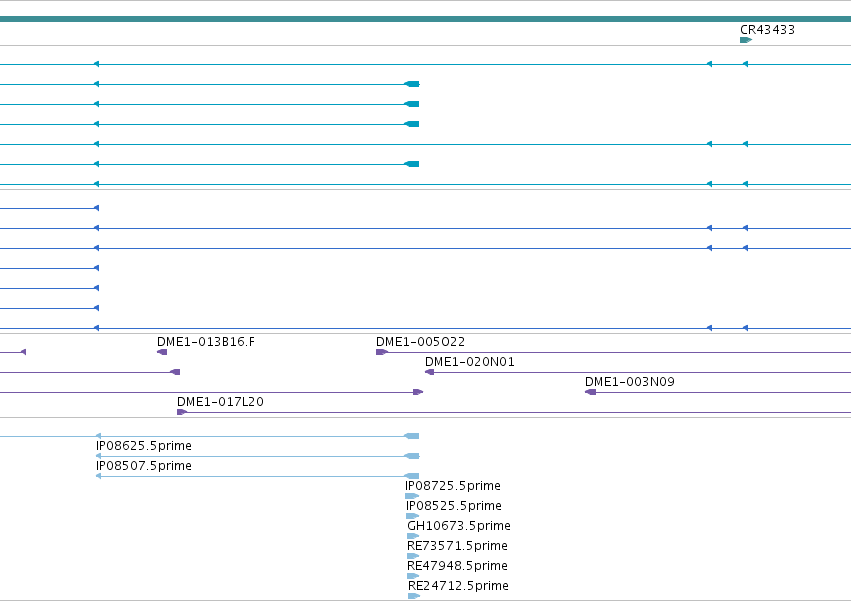Click the DME1-005O22 feature label

(x=421, y=342)
